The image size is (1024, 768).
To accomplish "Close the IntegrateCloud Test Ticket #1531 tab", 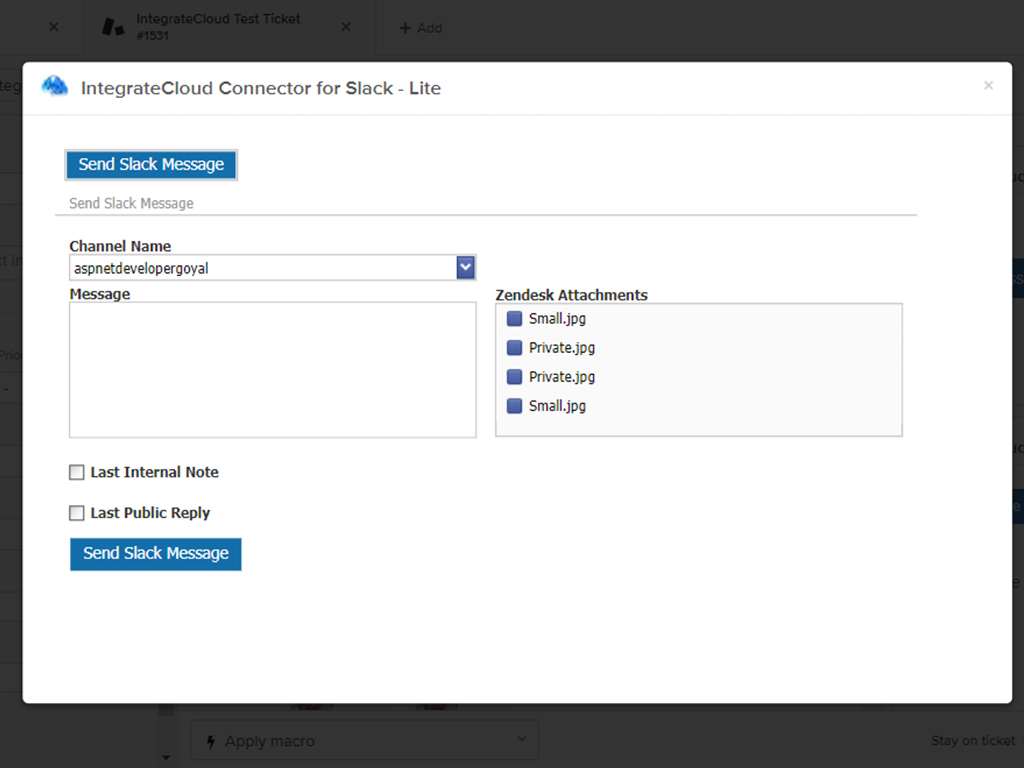I will [345, 27].
